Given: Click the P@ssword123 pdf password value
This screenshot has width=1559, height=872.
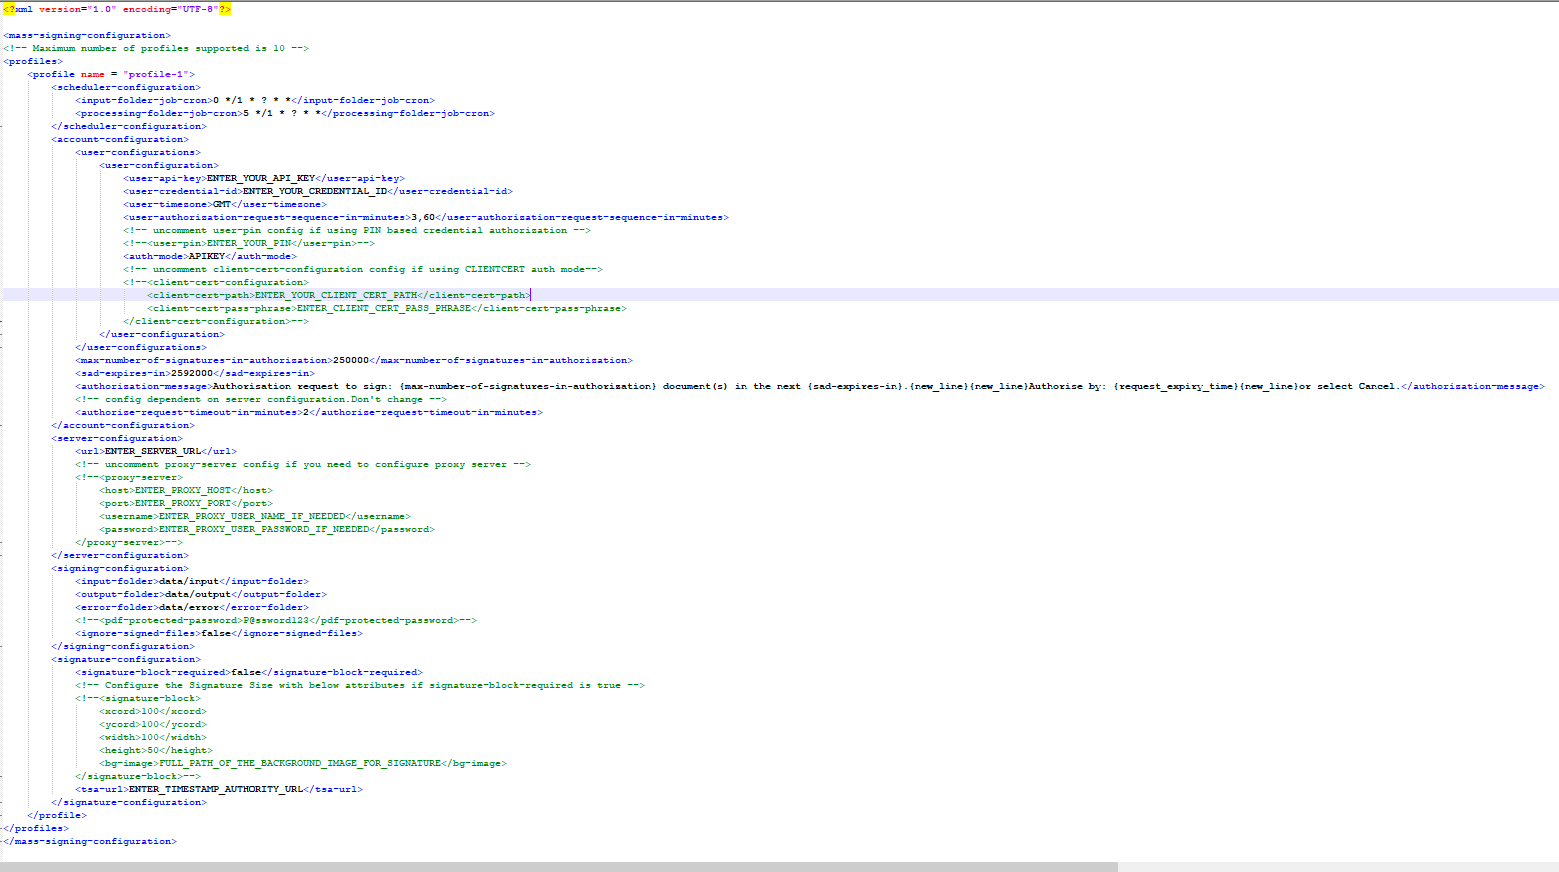Looking at the screenshot, I should [276, 620].
